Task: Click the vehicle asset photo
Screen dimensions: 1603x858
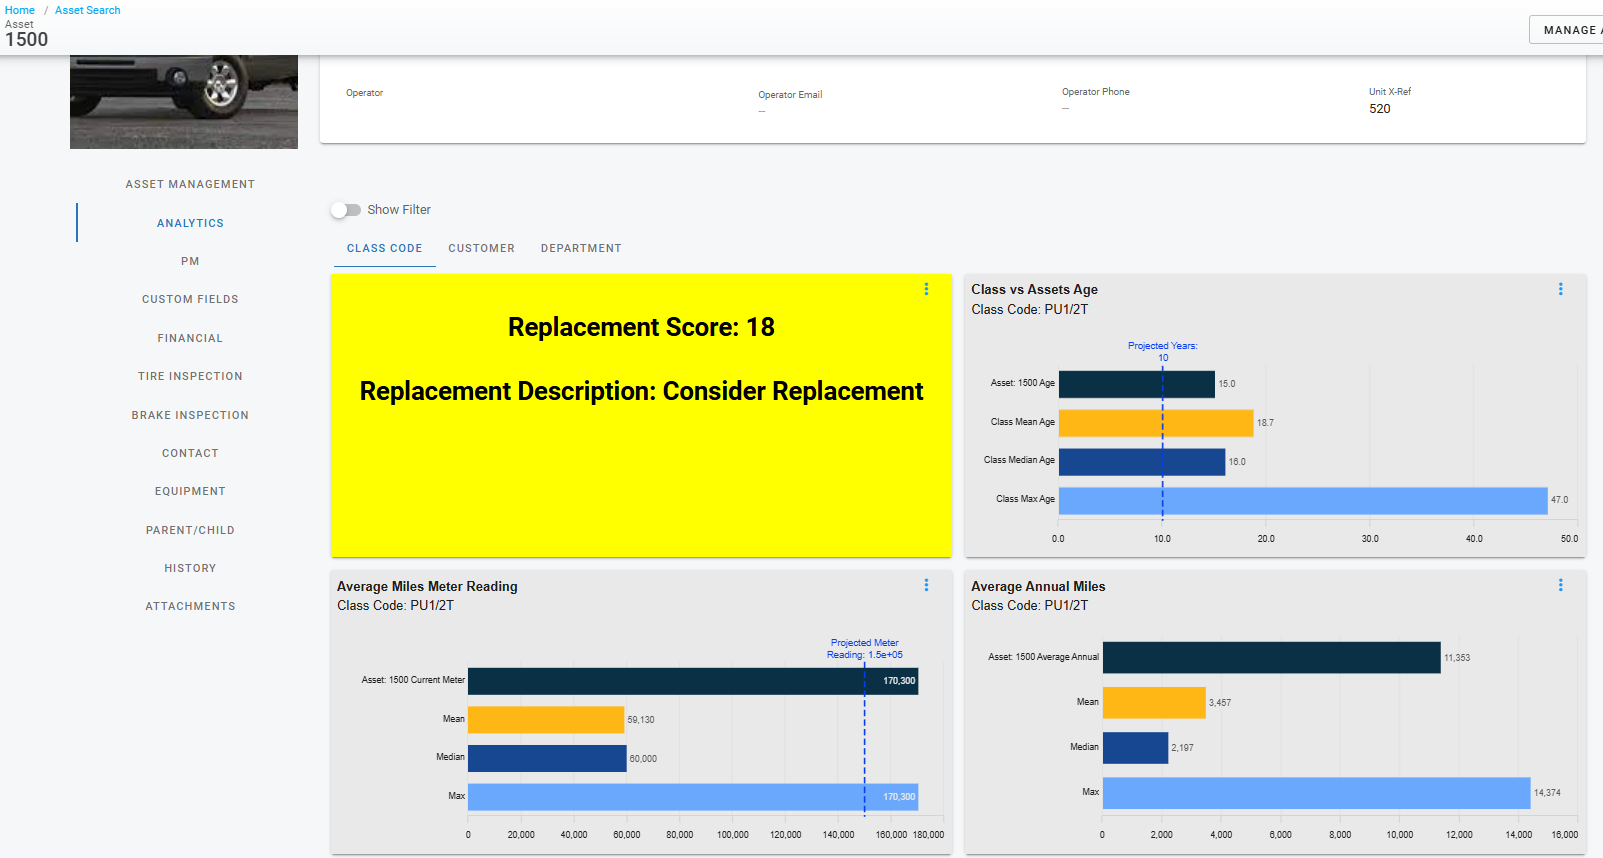Action: (184, 102)
